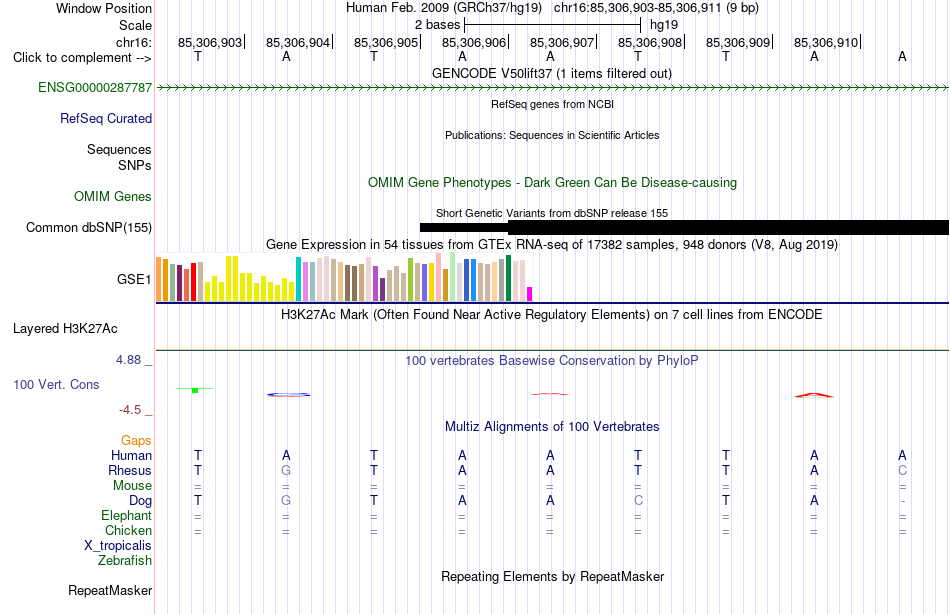Click the Sequences track label

click(x=119, y=149)
